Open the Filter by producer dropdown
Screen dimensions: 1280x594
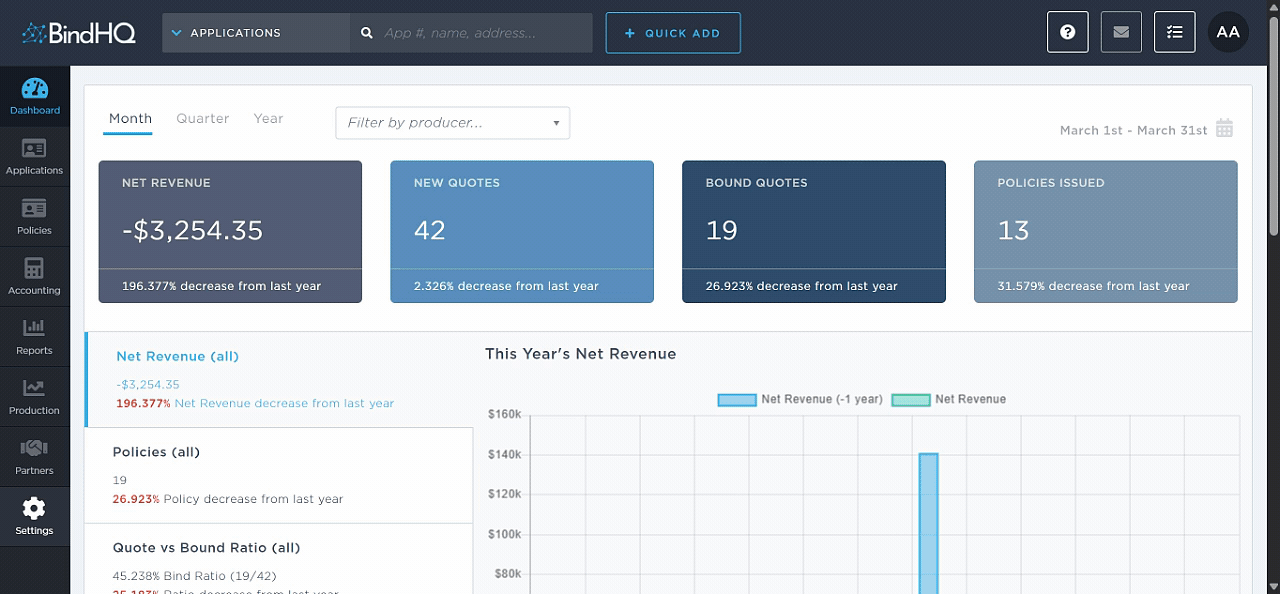tap(452, 123)
